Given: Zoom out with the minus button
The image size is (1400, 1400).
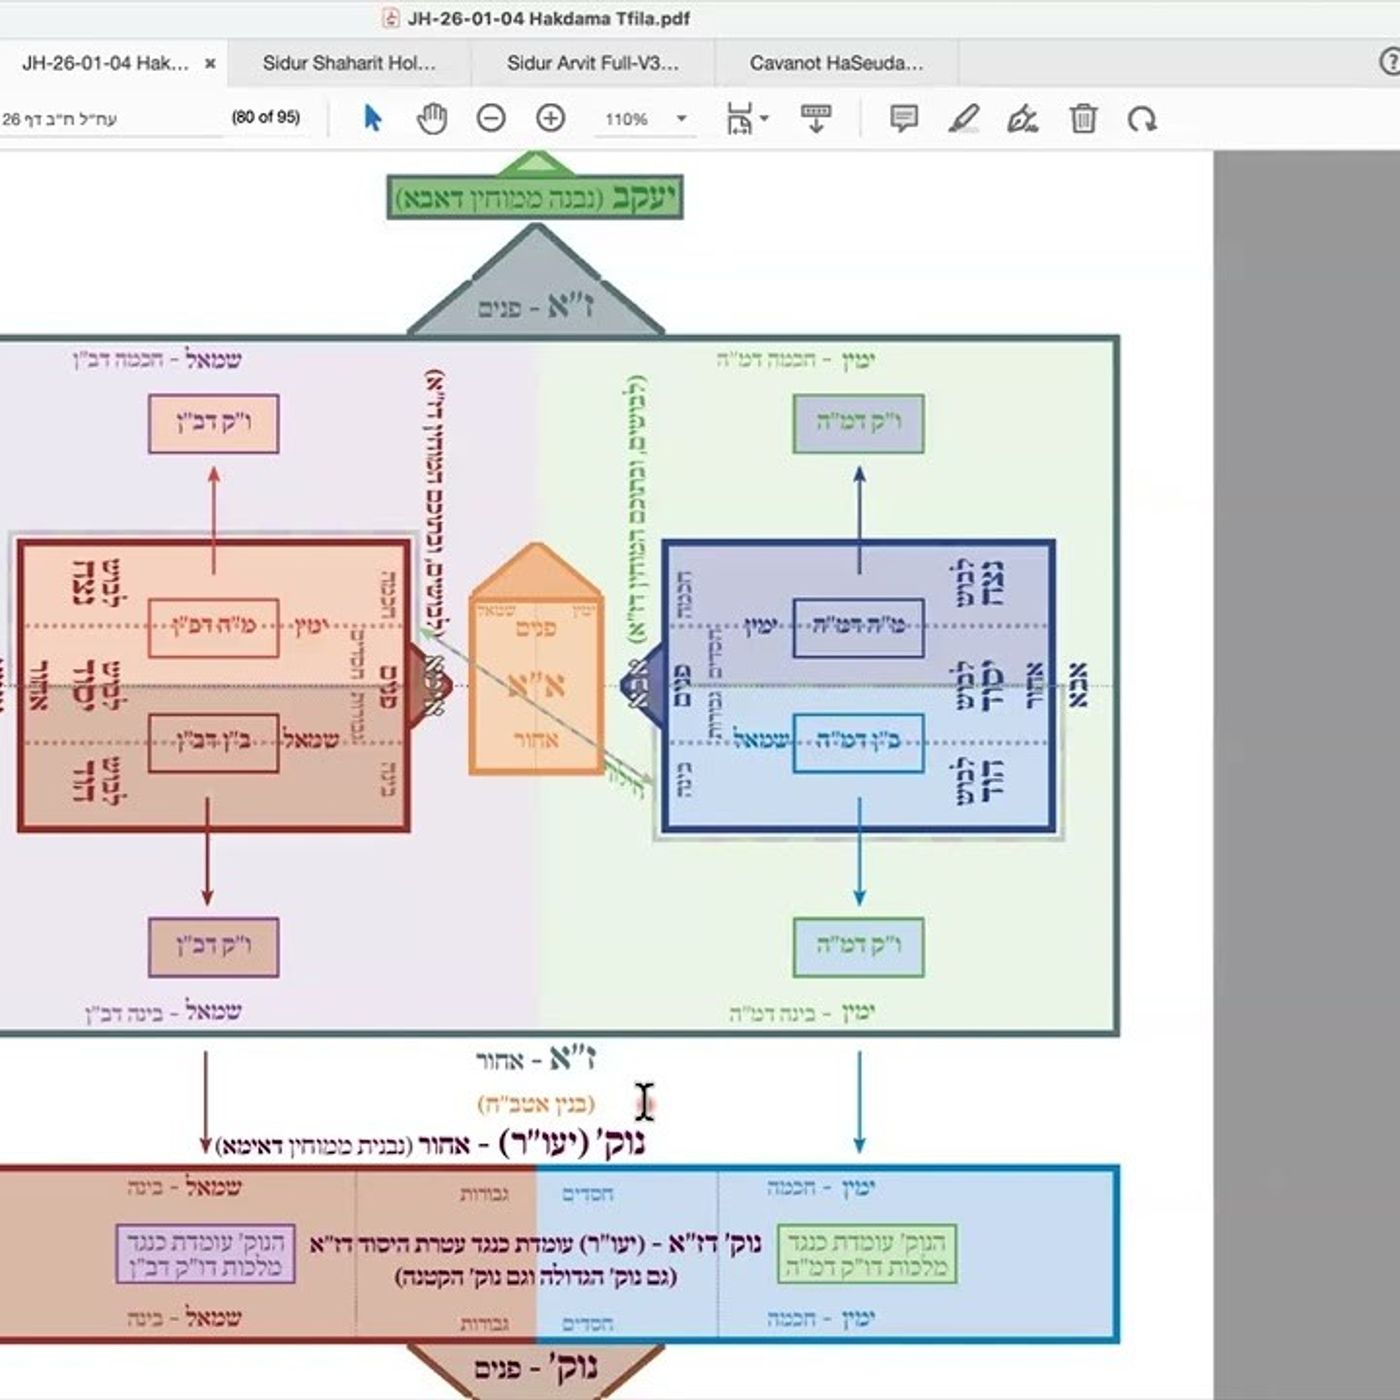Looking at the screenshot, I should (491, 118).
